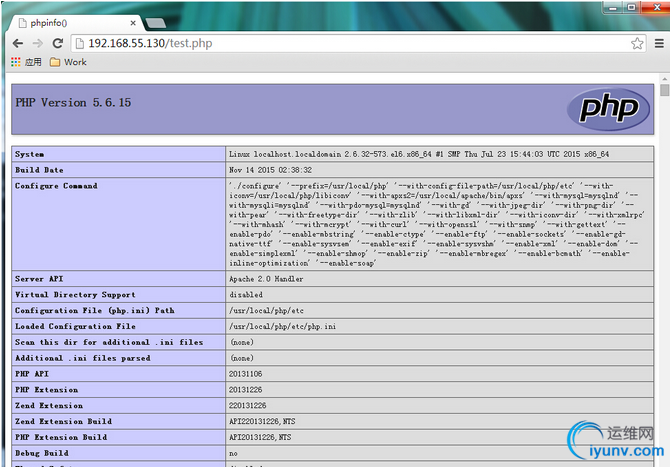Open the Work bookmarks folder
Viewport: 670px width, 467px height.
68,62
